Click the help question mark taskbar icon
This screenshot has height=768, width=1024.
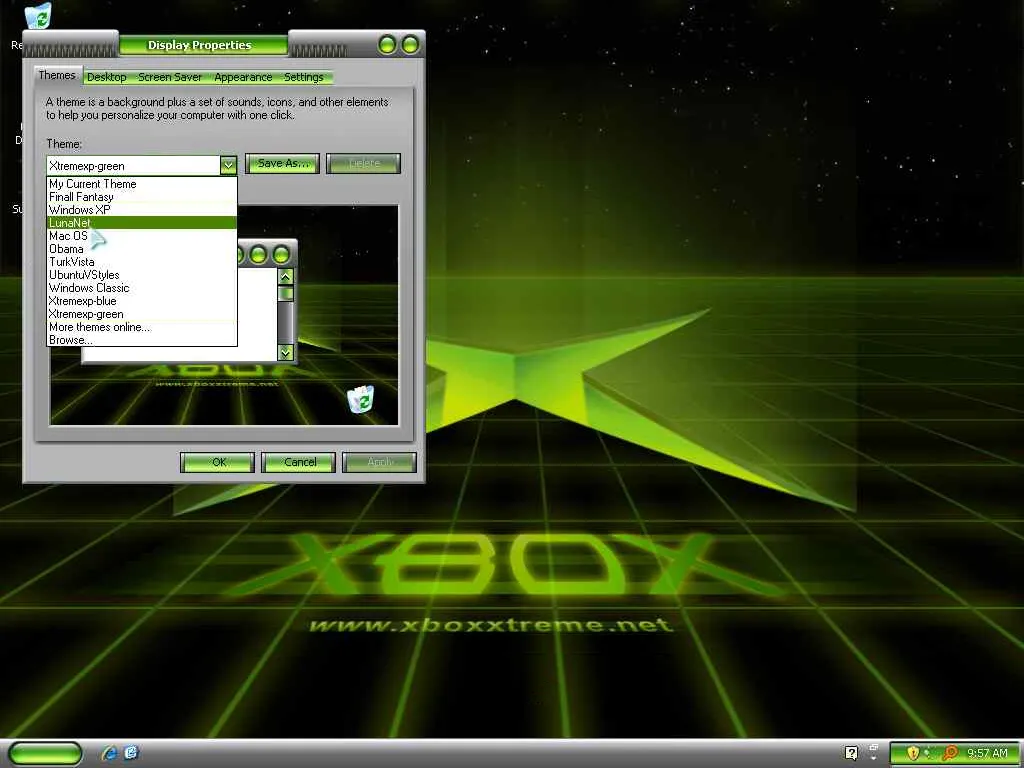click(851, 753)
